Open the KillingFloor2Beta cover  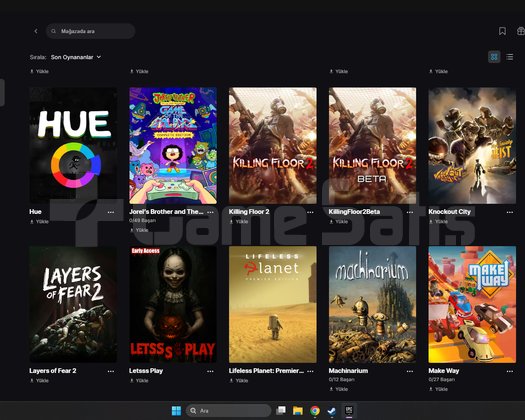coord(372,146)
